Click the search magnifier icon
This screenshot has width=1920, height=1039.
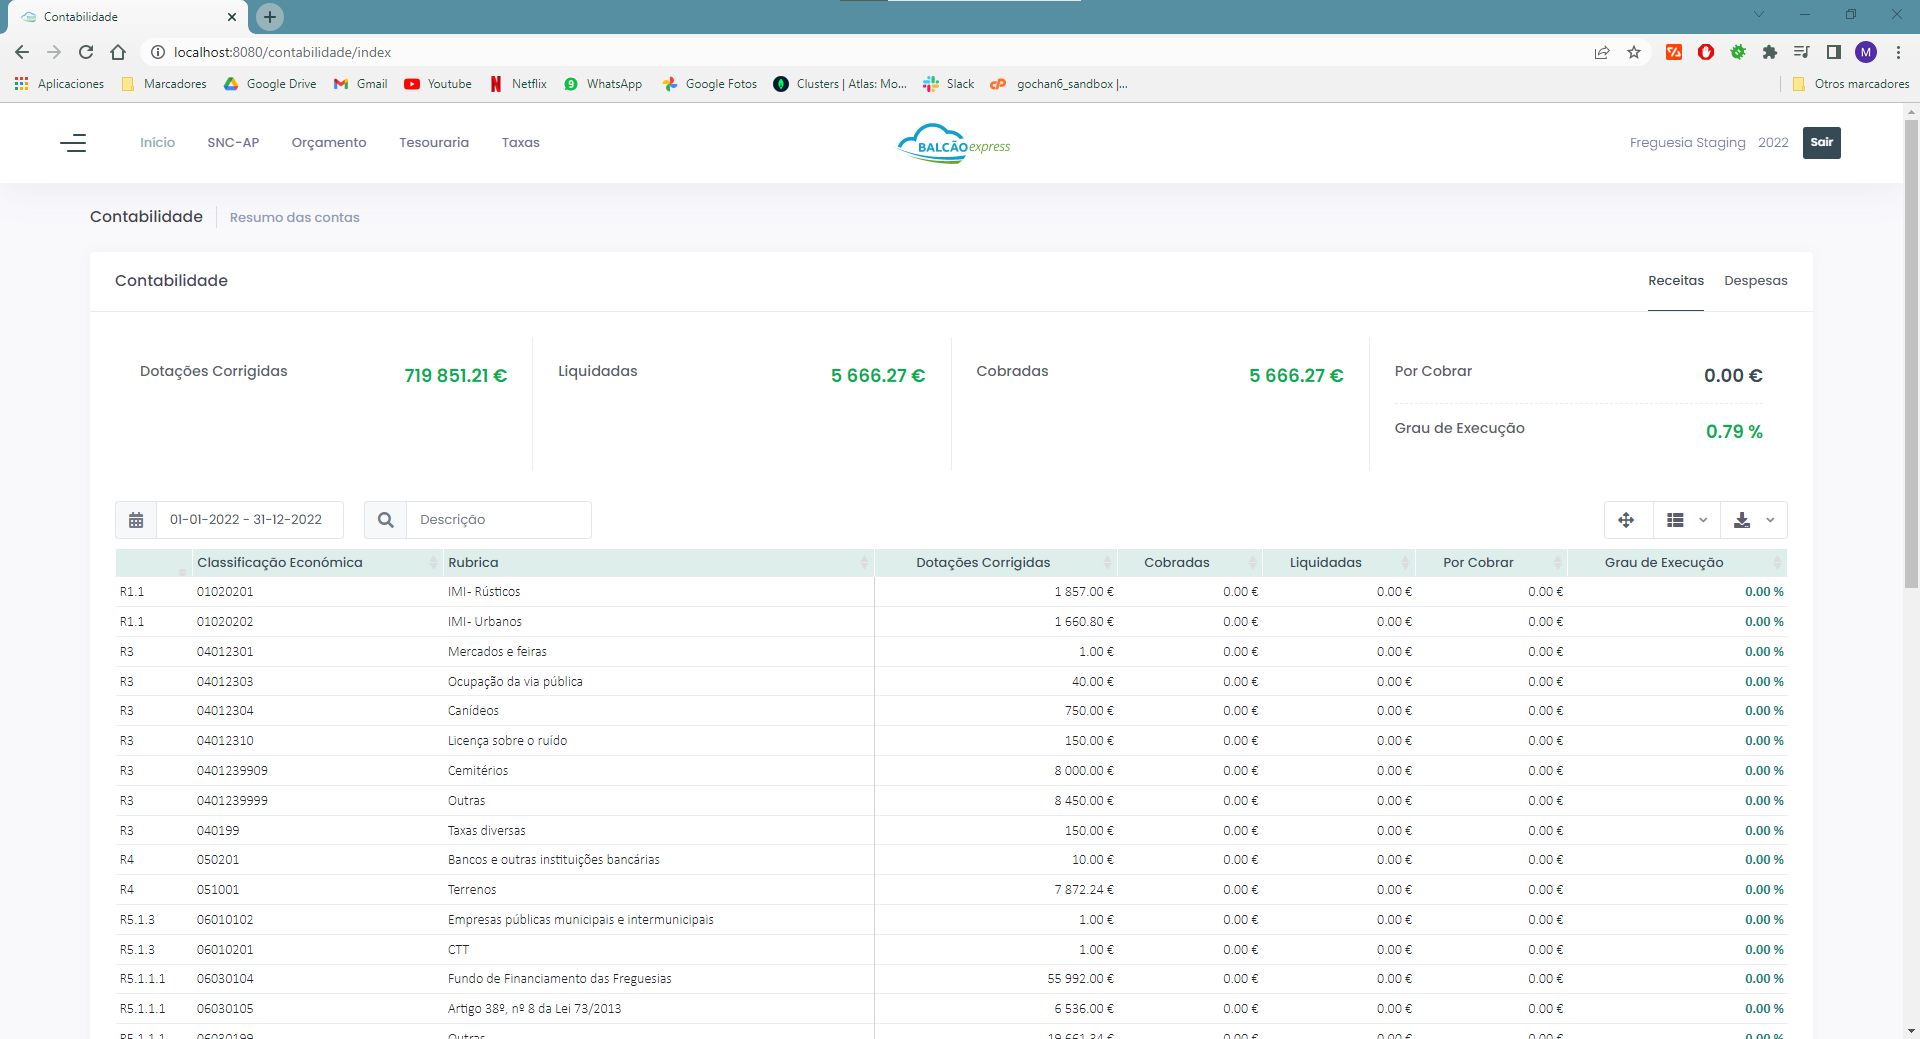(386, 520)
